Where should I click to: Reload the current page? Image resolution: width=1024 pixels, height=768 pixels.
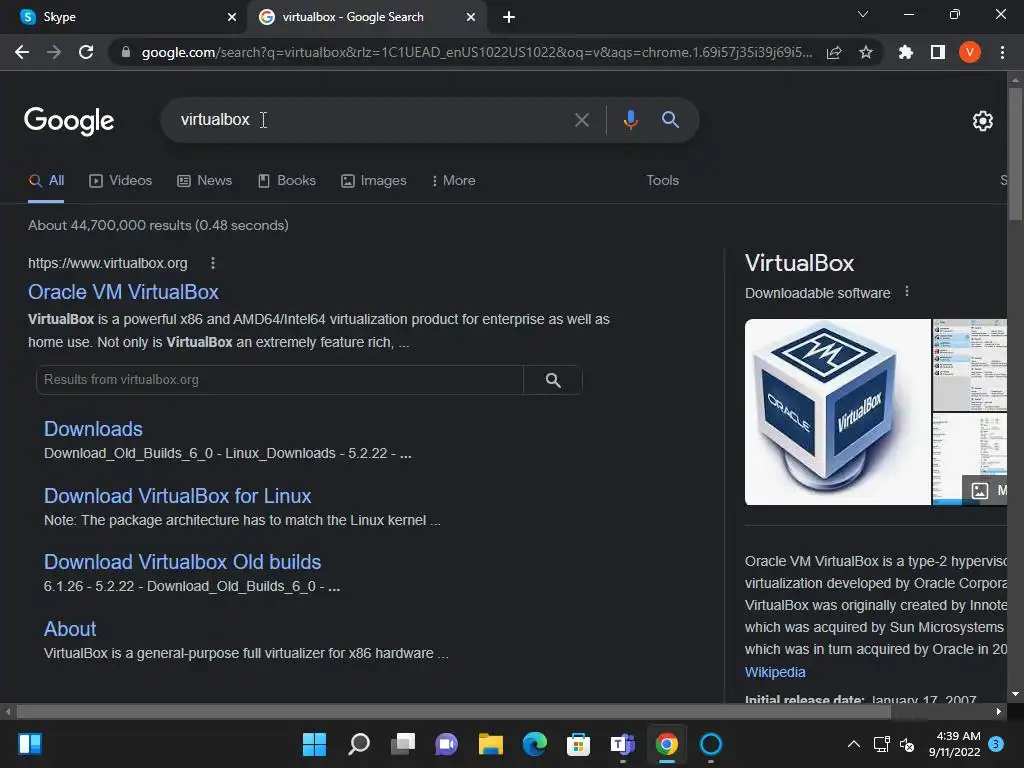coord(86,52)
